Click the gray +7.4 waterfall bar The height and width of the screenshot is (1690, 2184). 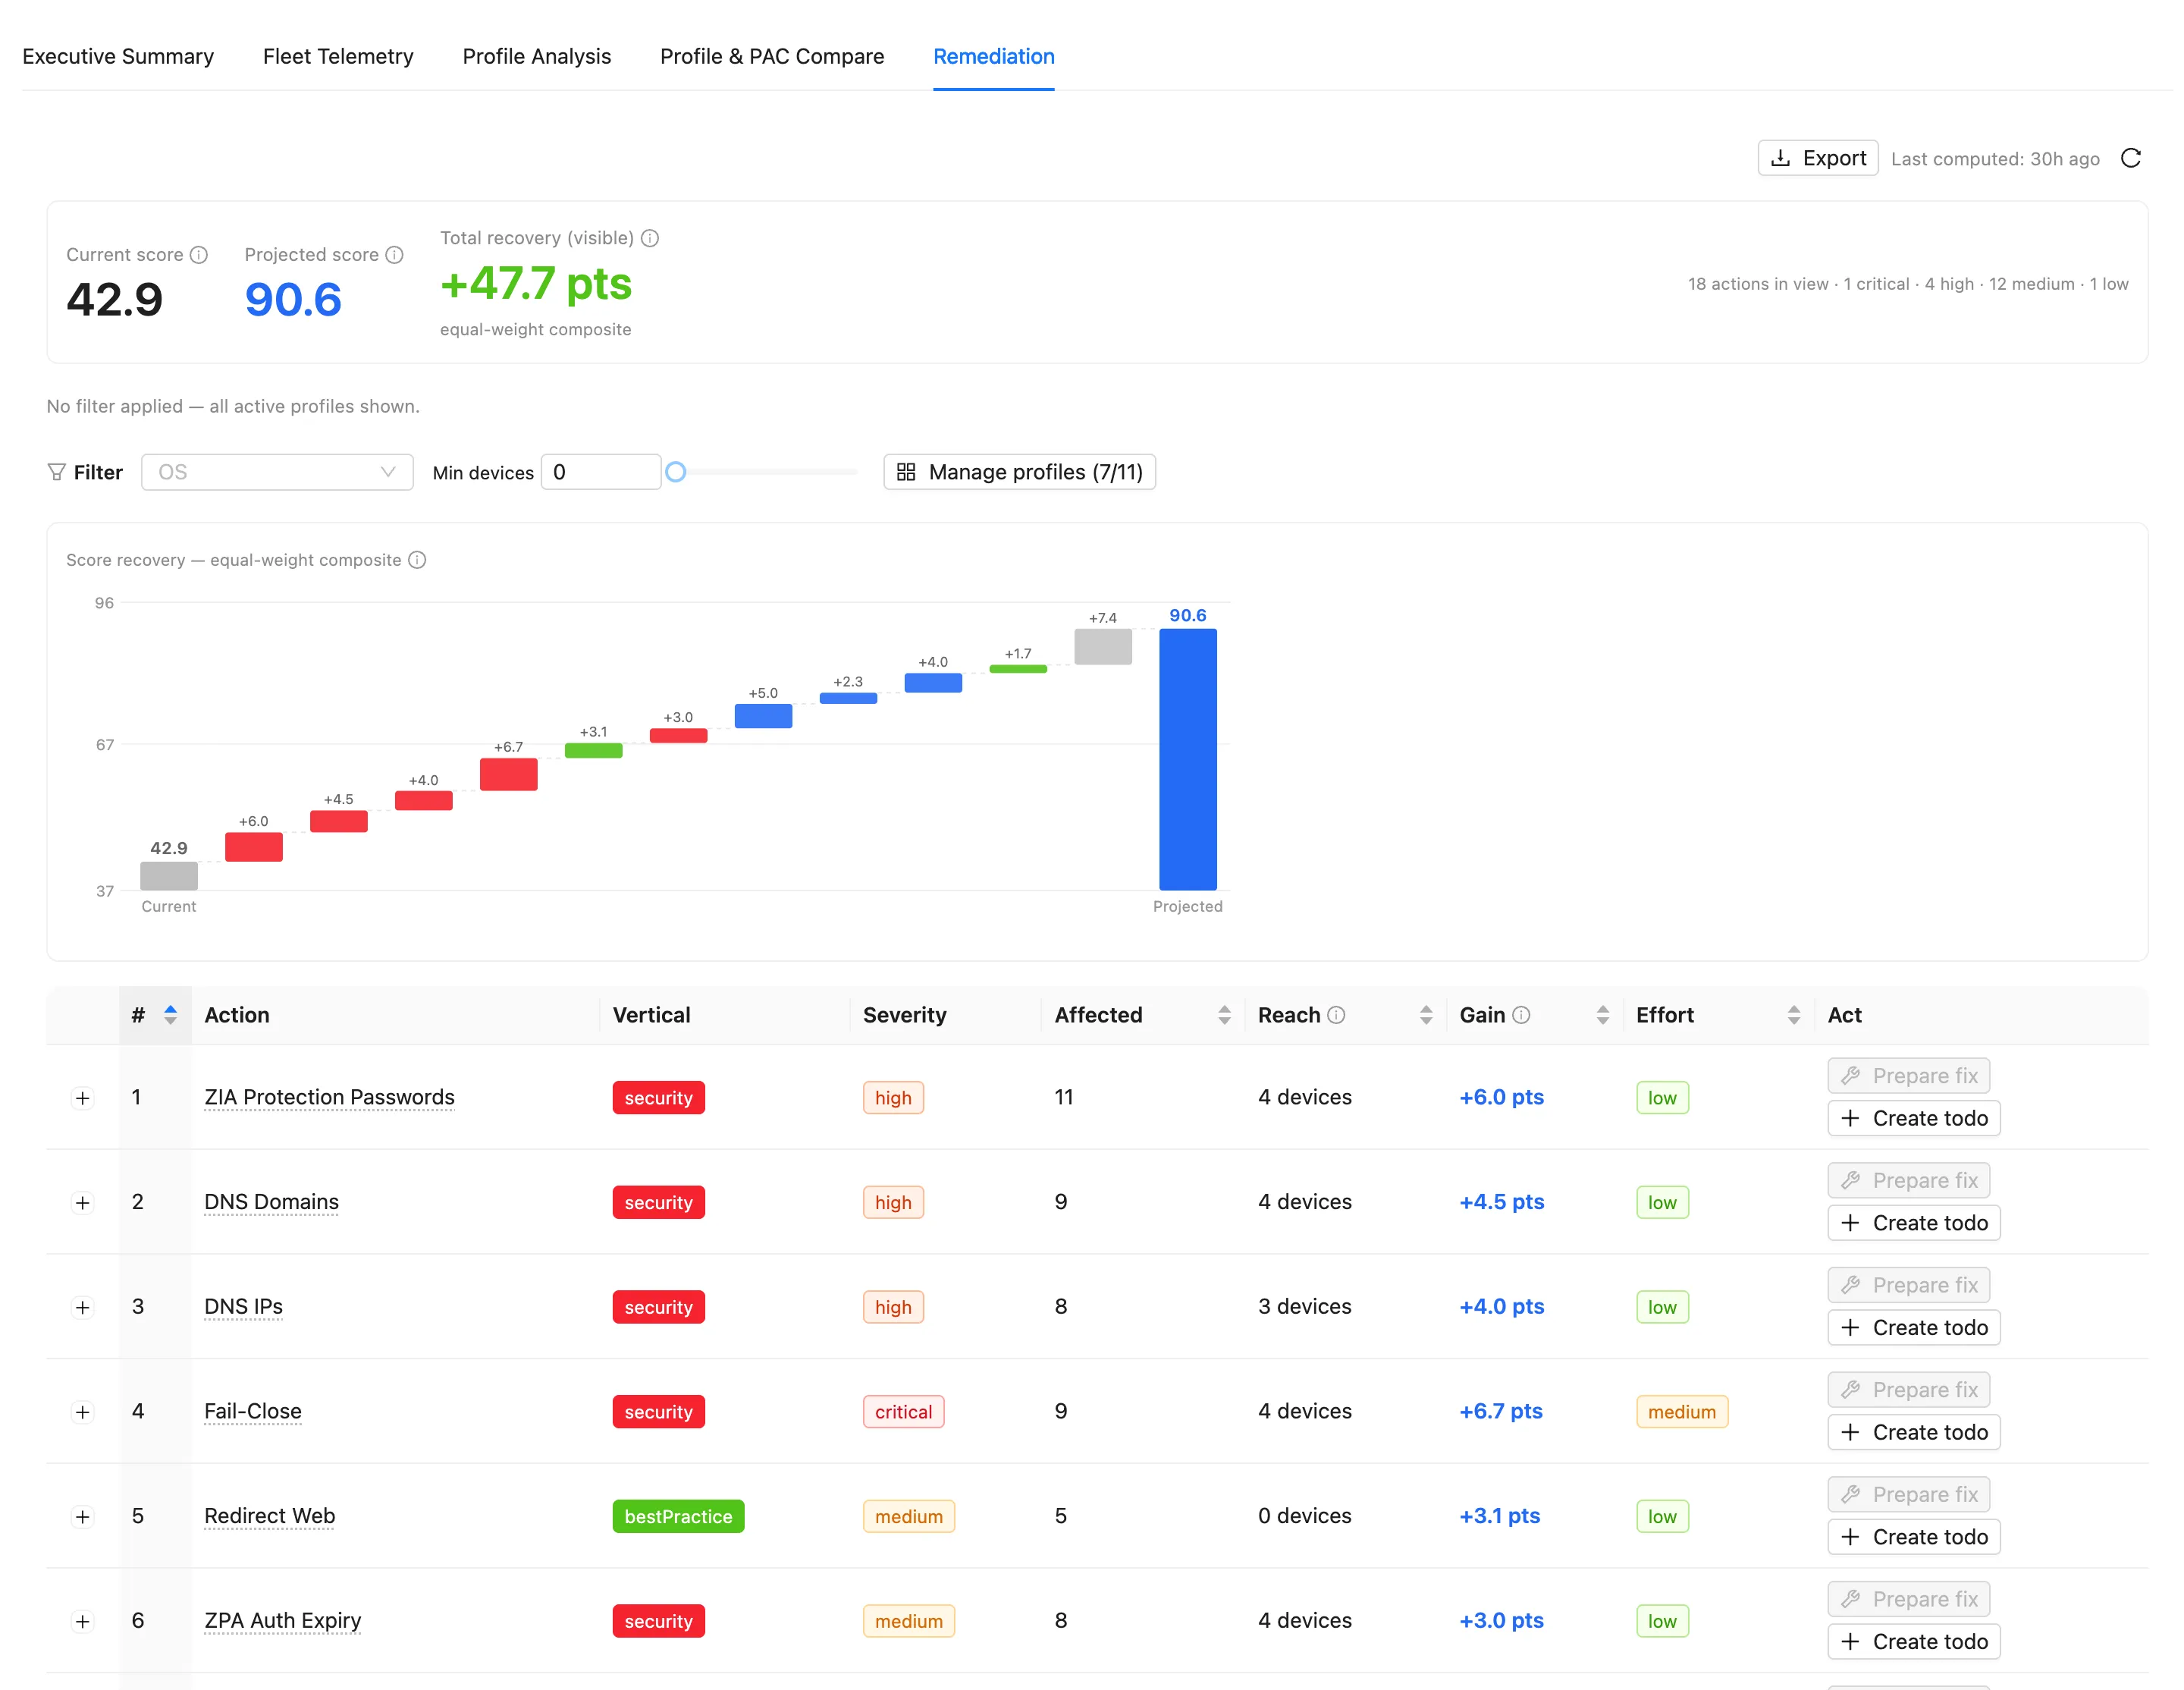[x=1103, y=647]
